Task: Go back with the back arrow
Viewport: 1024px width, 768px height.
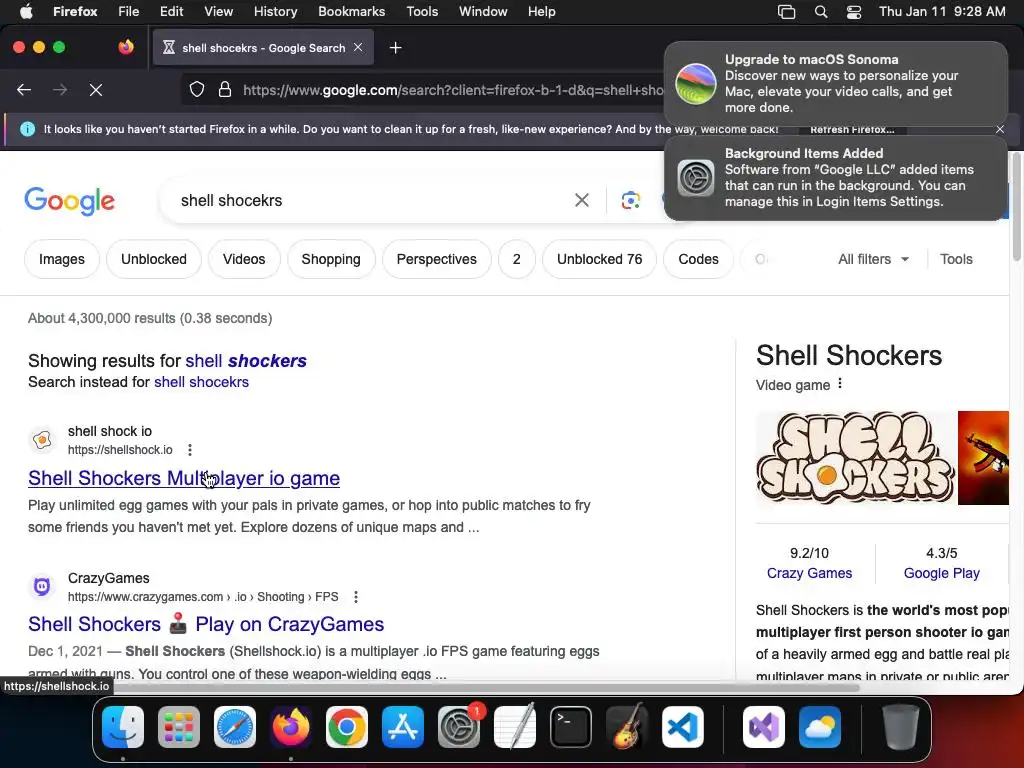Action: (x=24, y=89)
